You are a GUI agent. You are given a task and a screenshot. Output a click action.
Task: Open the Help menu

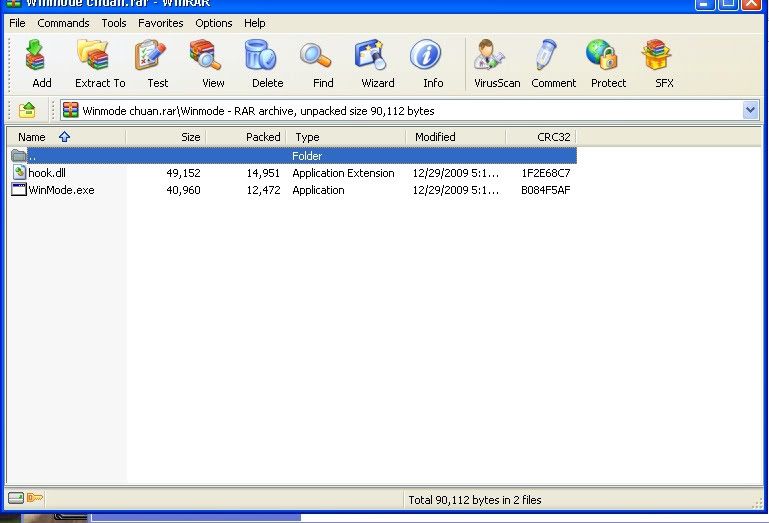[x=255, y=23]
